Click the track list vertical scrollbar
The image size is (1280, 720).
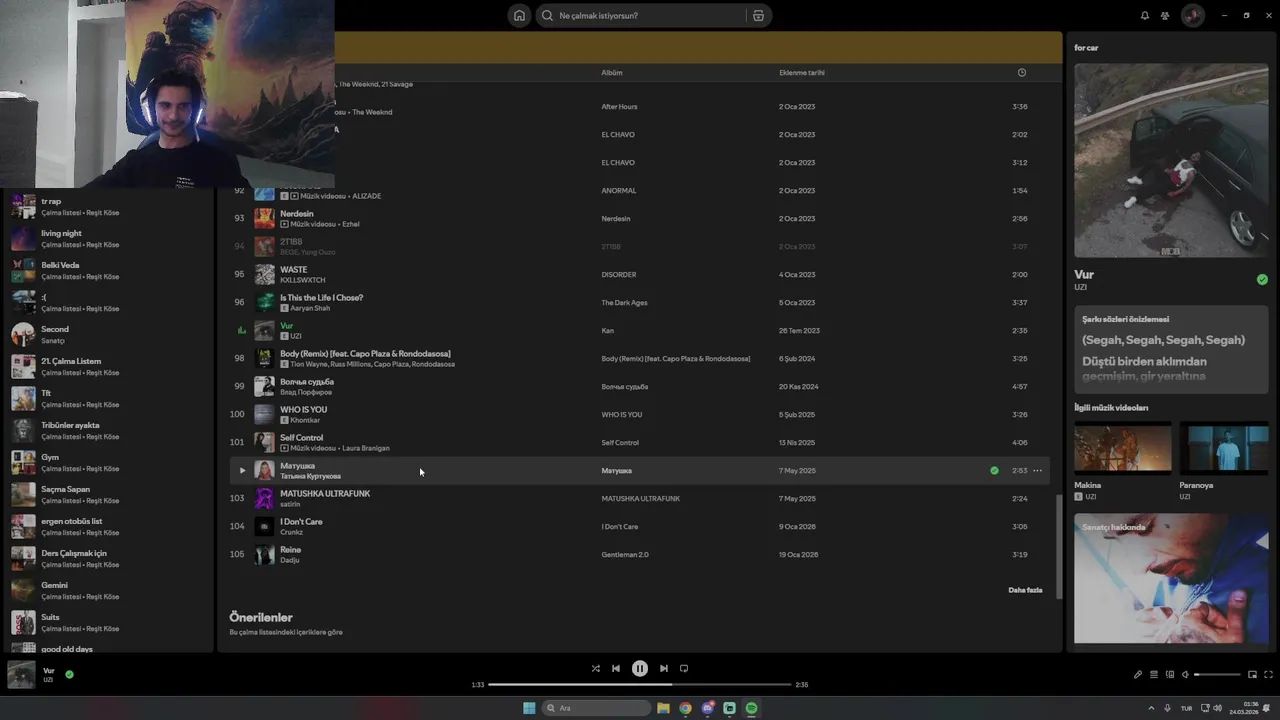click(1058, 546)
